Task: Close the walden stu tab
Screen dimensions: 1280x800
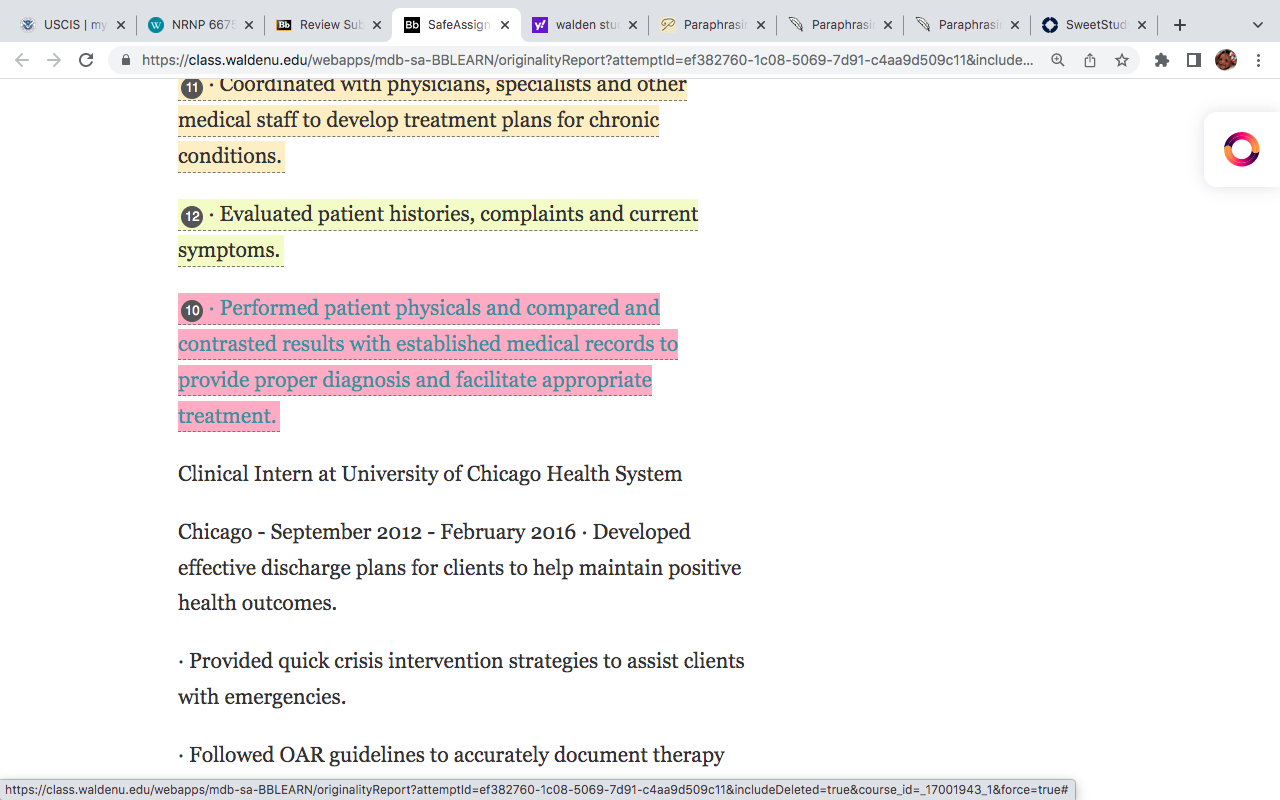Action: pos(633,25)
